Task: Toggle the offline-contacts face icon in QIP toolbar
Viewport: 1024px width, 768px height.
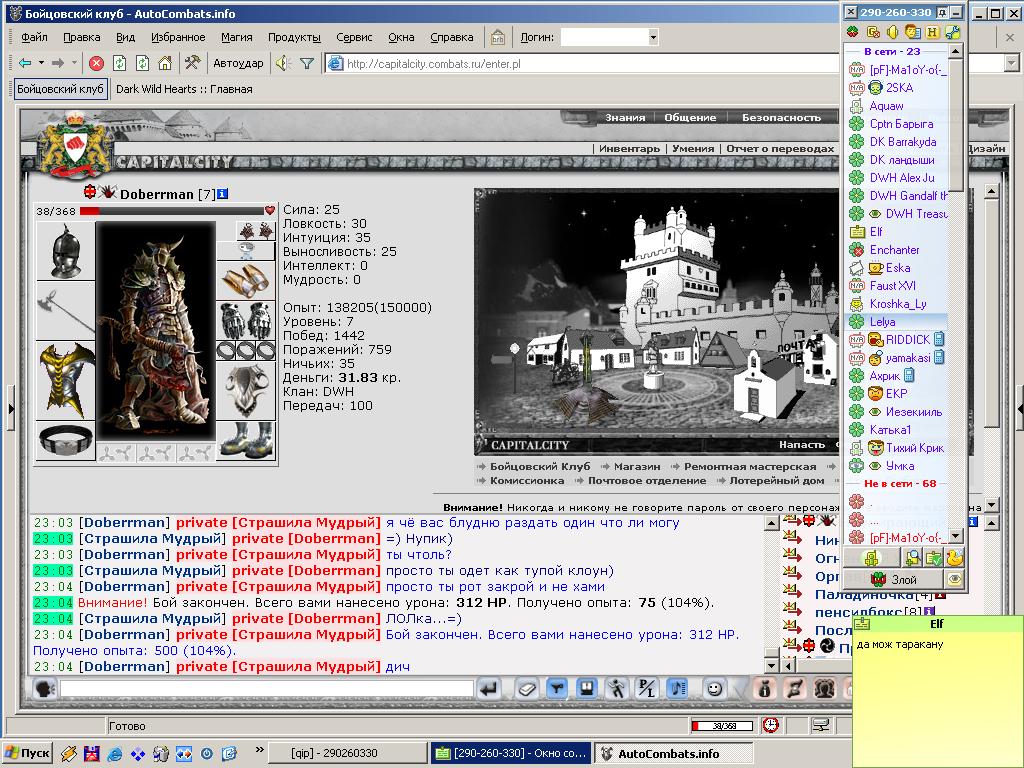Action: coord(913,31)
